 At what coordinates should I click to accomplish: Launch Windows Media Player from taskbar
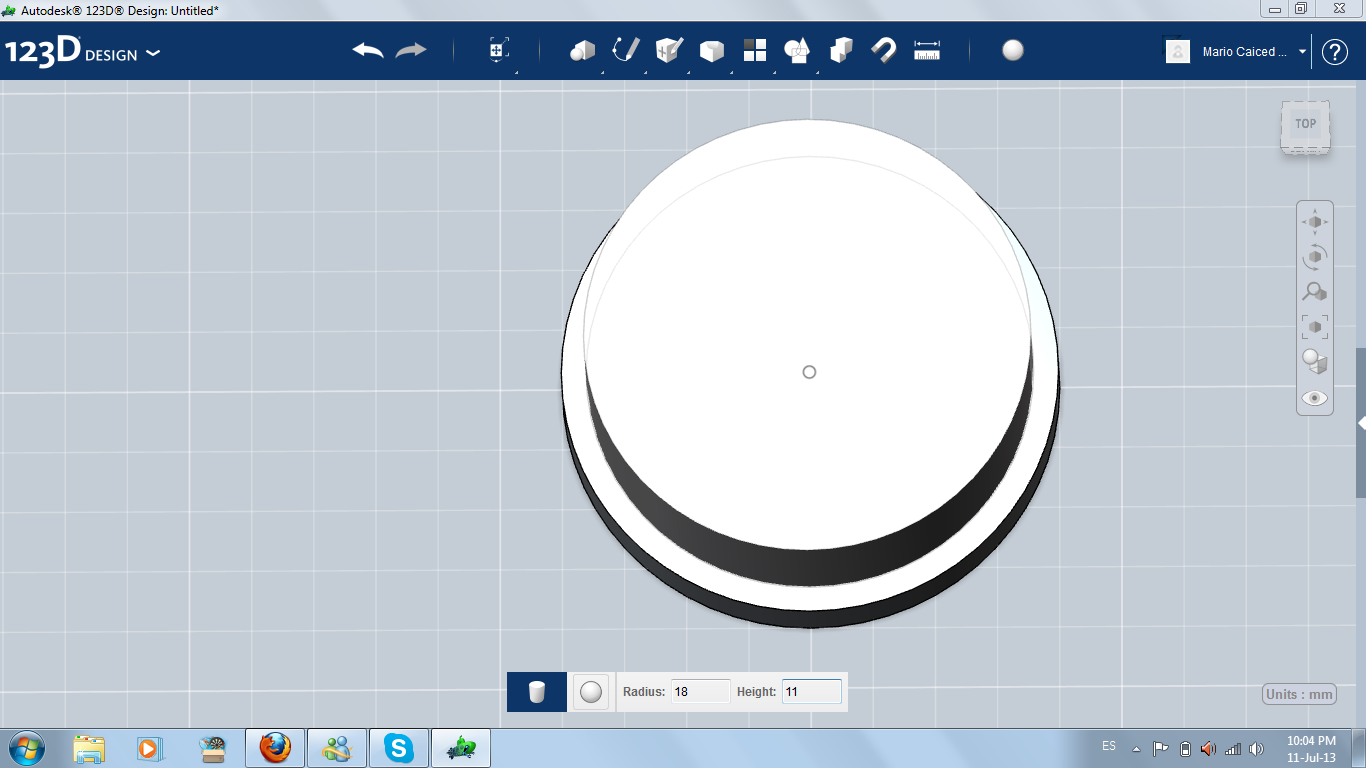click(x=150, y=748)
